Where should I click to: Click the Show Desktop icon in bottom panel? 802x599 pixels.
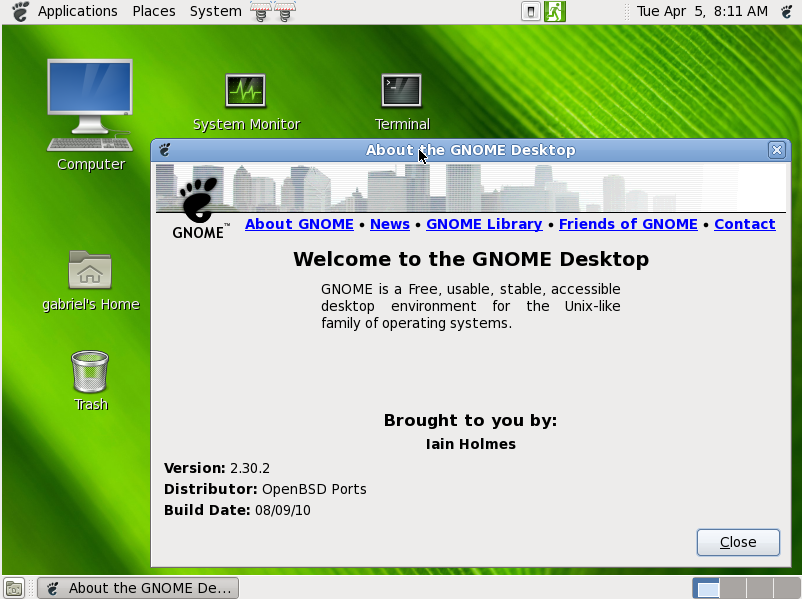tap(14, 588)
